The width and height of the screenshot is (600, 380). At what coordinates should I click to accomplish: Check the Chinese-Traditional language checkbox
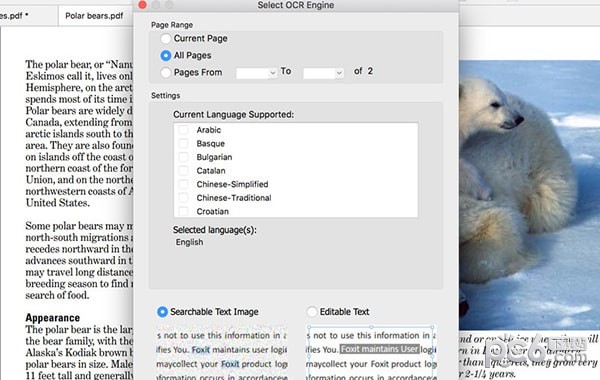[x=184, y=198]
